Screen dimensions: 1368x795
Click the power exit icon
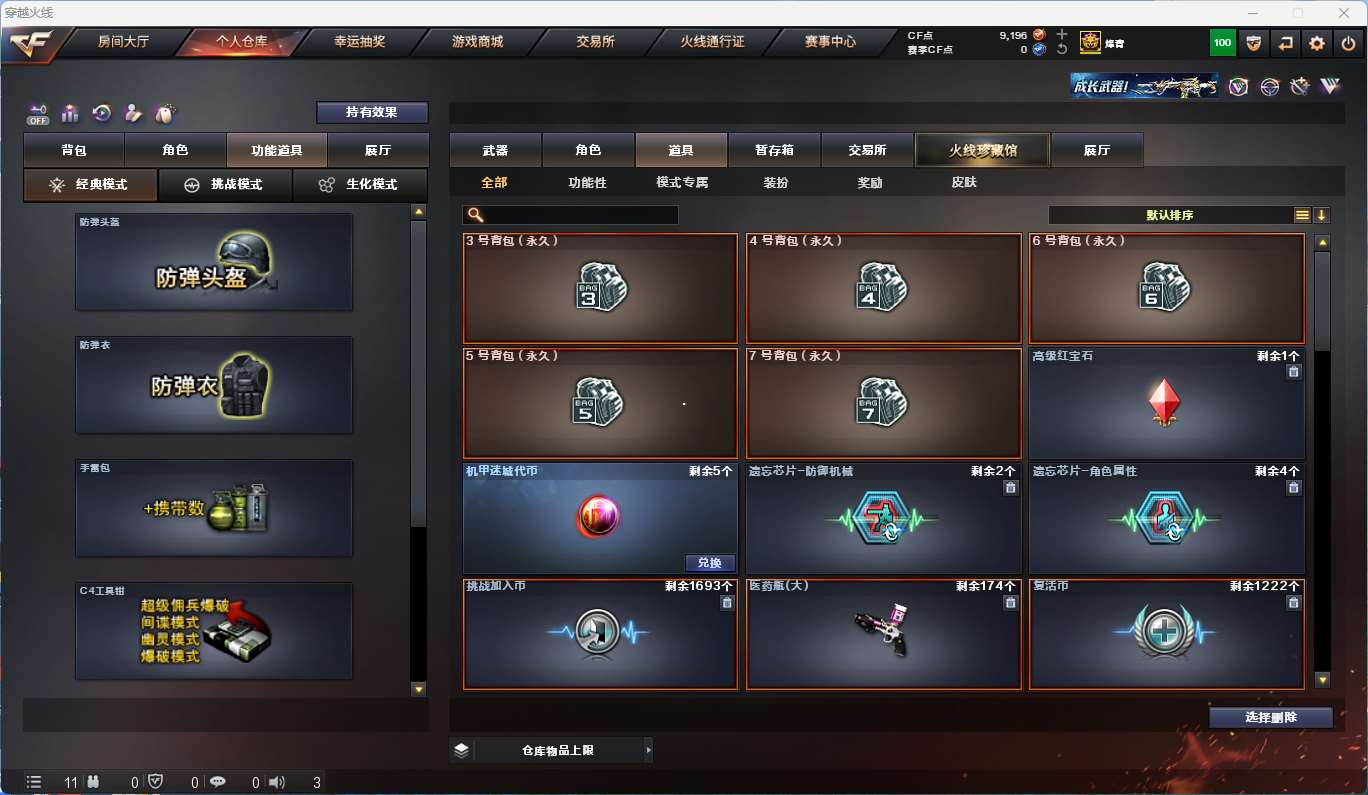tap(1348, 43)
